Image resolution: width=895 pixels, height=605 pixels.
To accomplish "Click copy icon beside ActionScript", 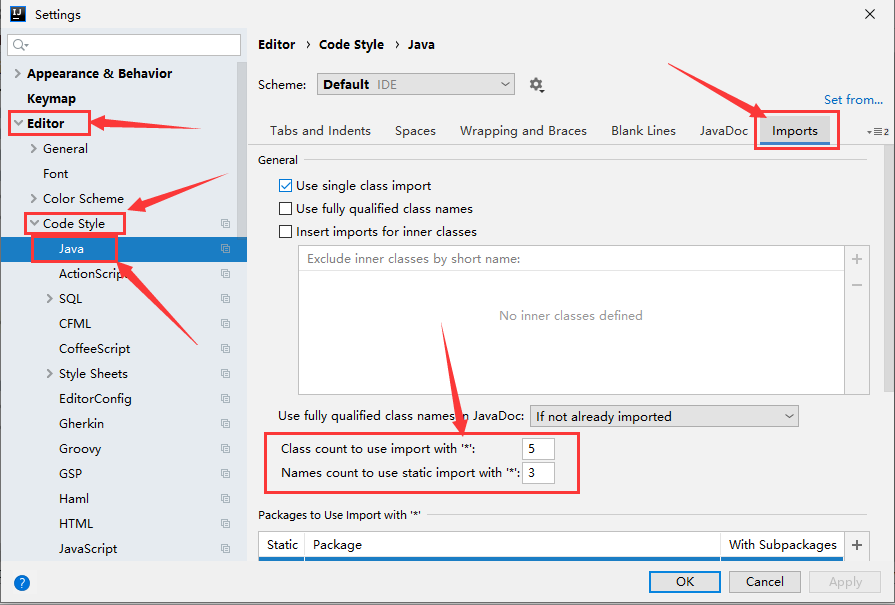I will [225, 274].
